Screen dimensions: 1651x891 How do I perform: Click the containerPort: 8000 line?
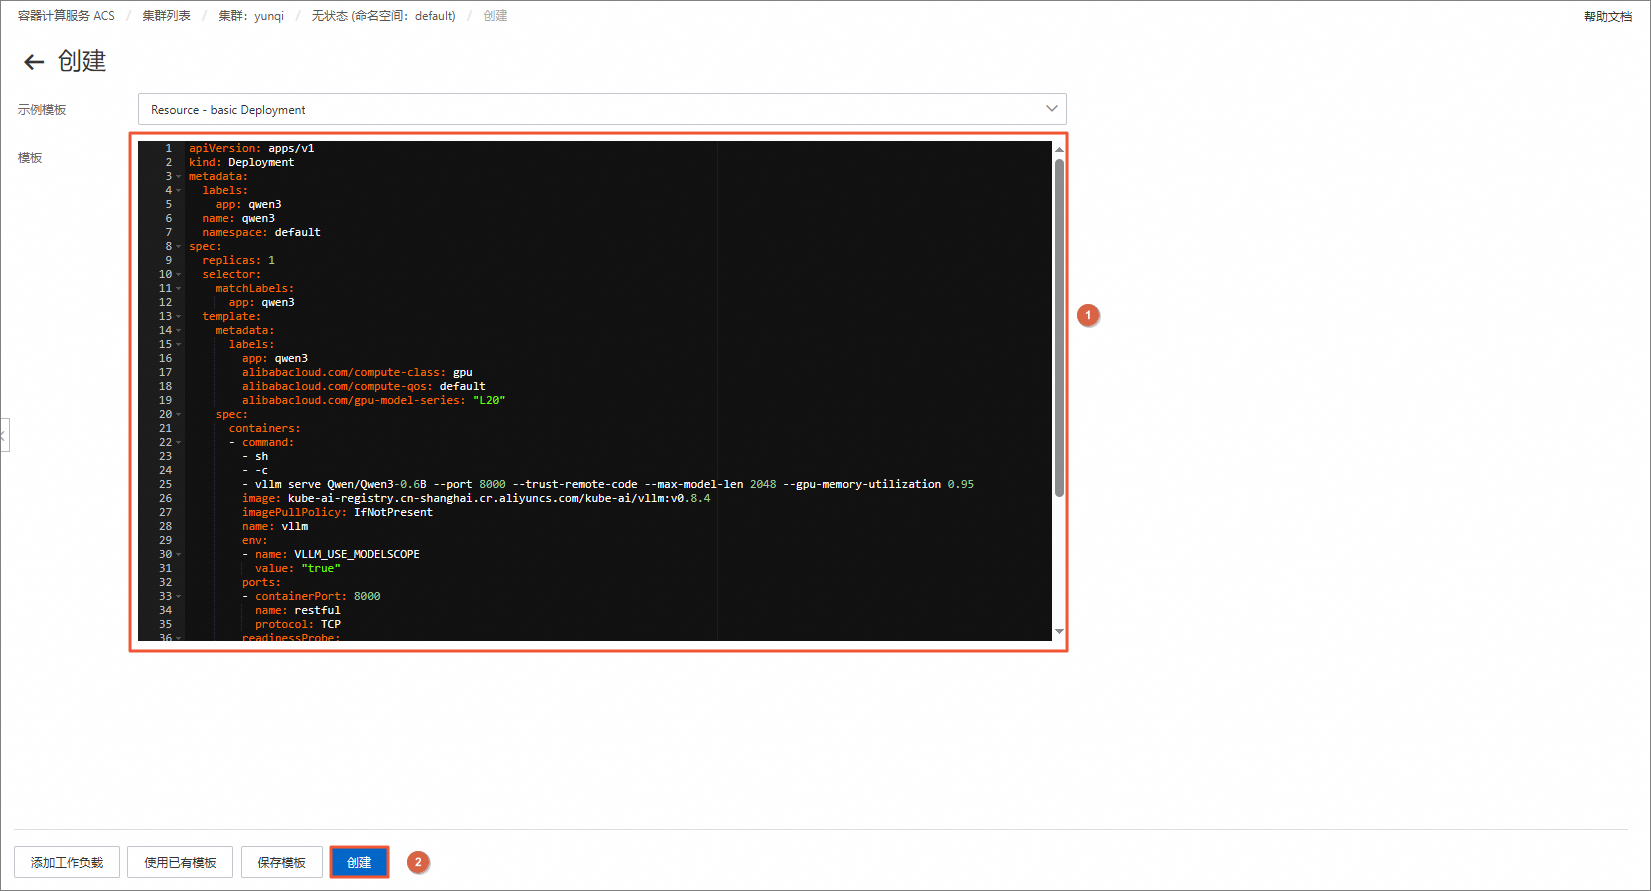coord(311,596)
